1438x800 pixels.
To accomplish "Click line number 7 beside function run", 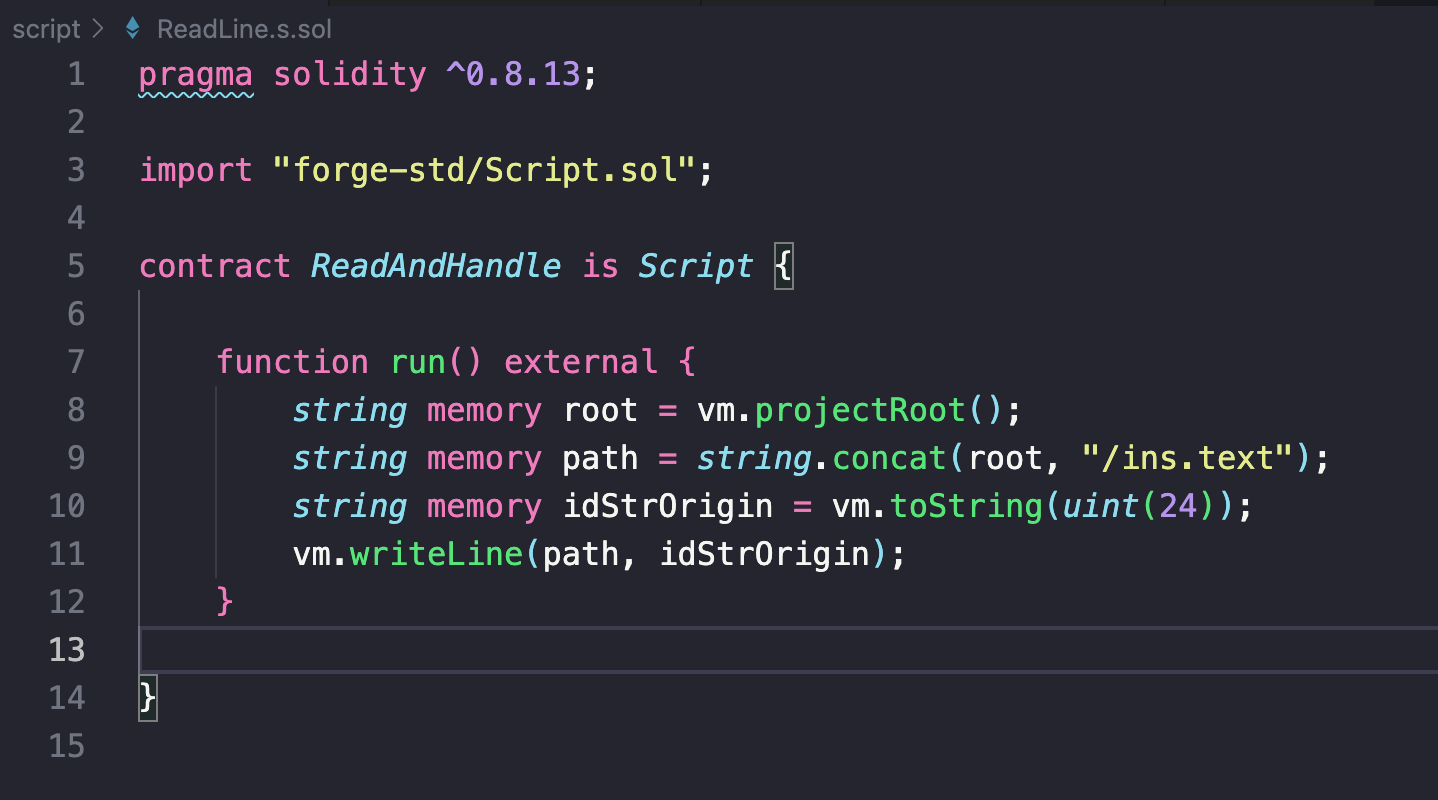I will (77, 361).
